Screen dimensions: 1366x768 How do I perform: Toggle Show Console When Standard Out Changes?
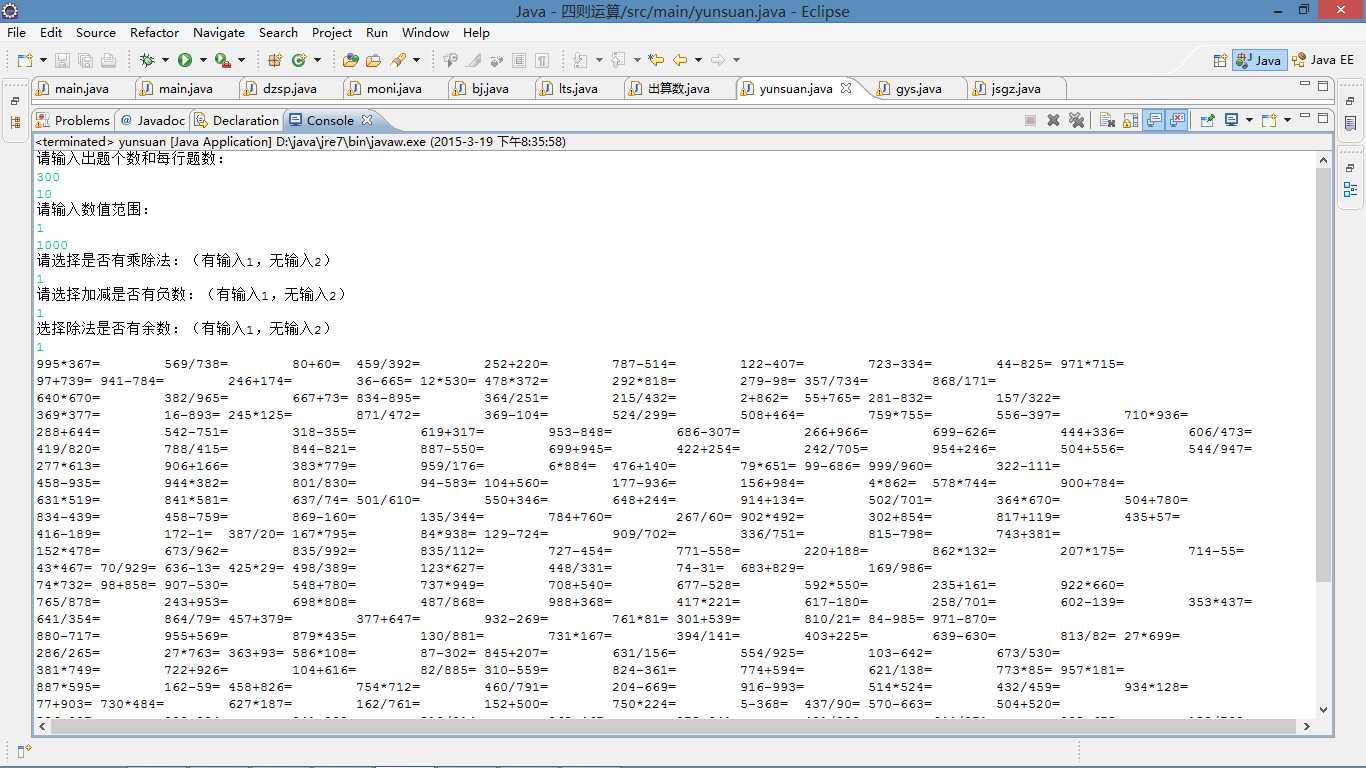(1154, 120)
